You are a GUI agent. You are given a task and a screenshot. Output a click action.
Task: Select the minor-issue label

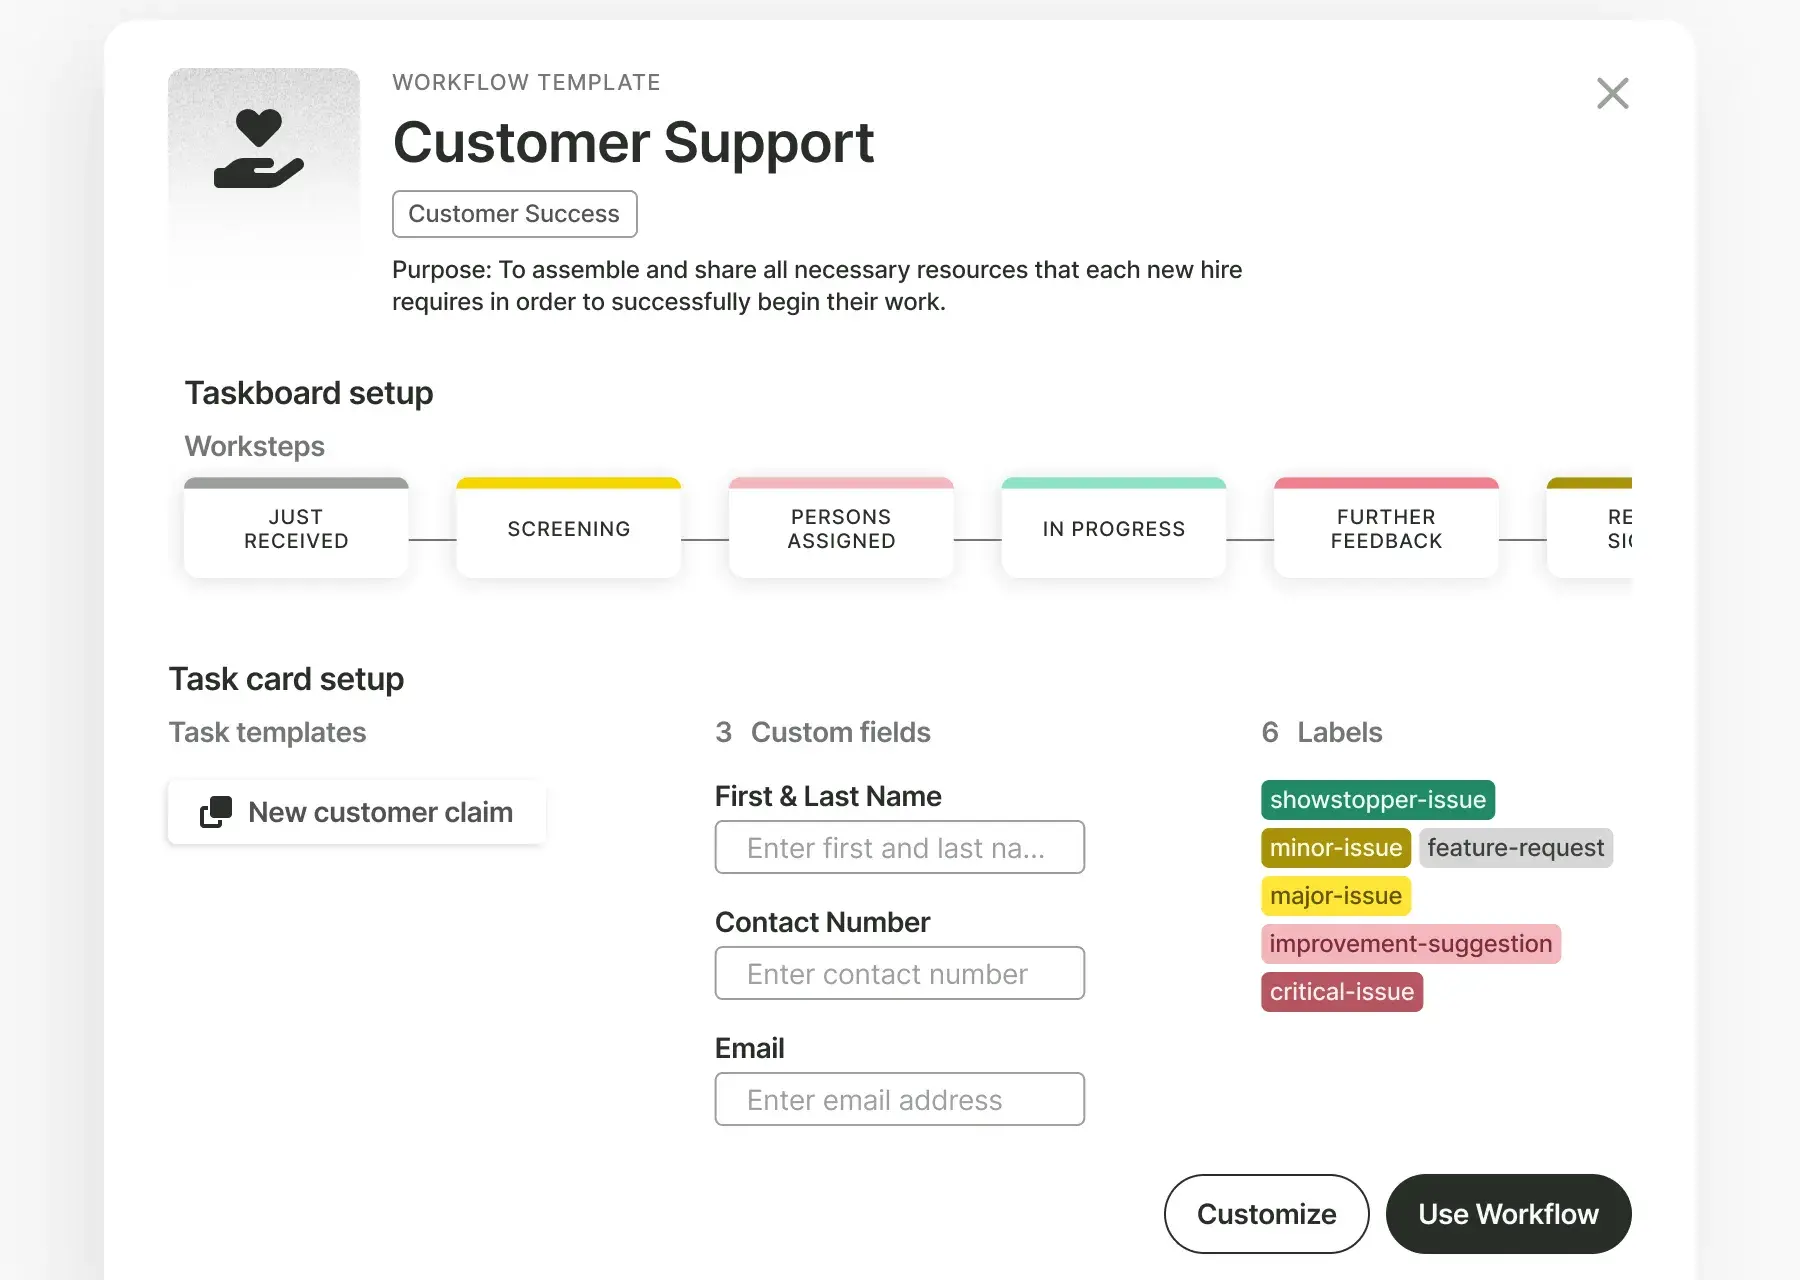(x=1335, y=848)
